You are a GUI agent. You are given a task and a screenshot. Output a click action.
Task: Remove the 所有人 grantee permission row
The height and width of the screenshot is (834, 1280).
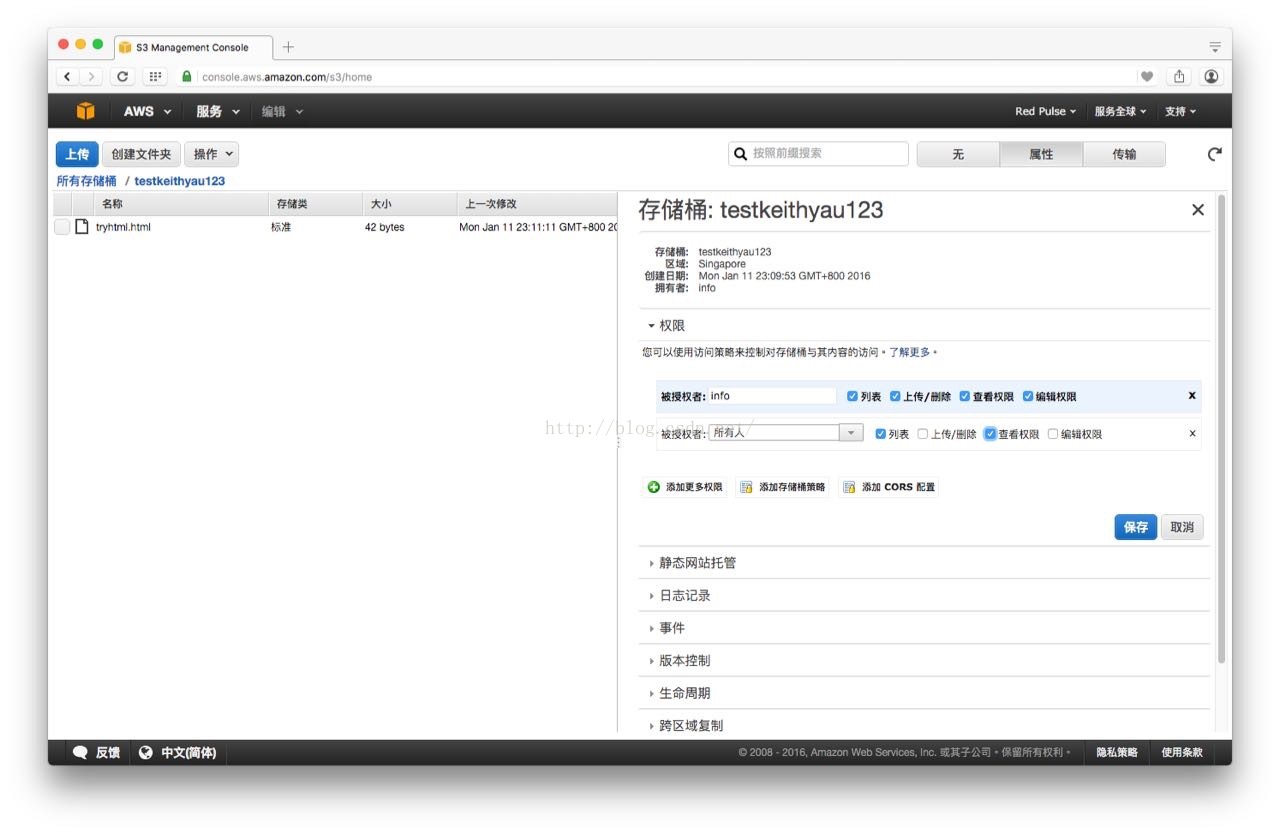pyautogui.click(x=1192, y=433)
